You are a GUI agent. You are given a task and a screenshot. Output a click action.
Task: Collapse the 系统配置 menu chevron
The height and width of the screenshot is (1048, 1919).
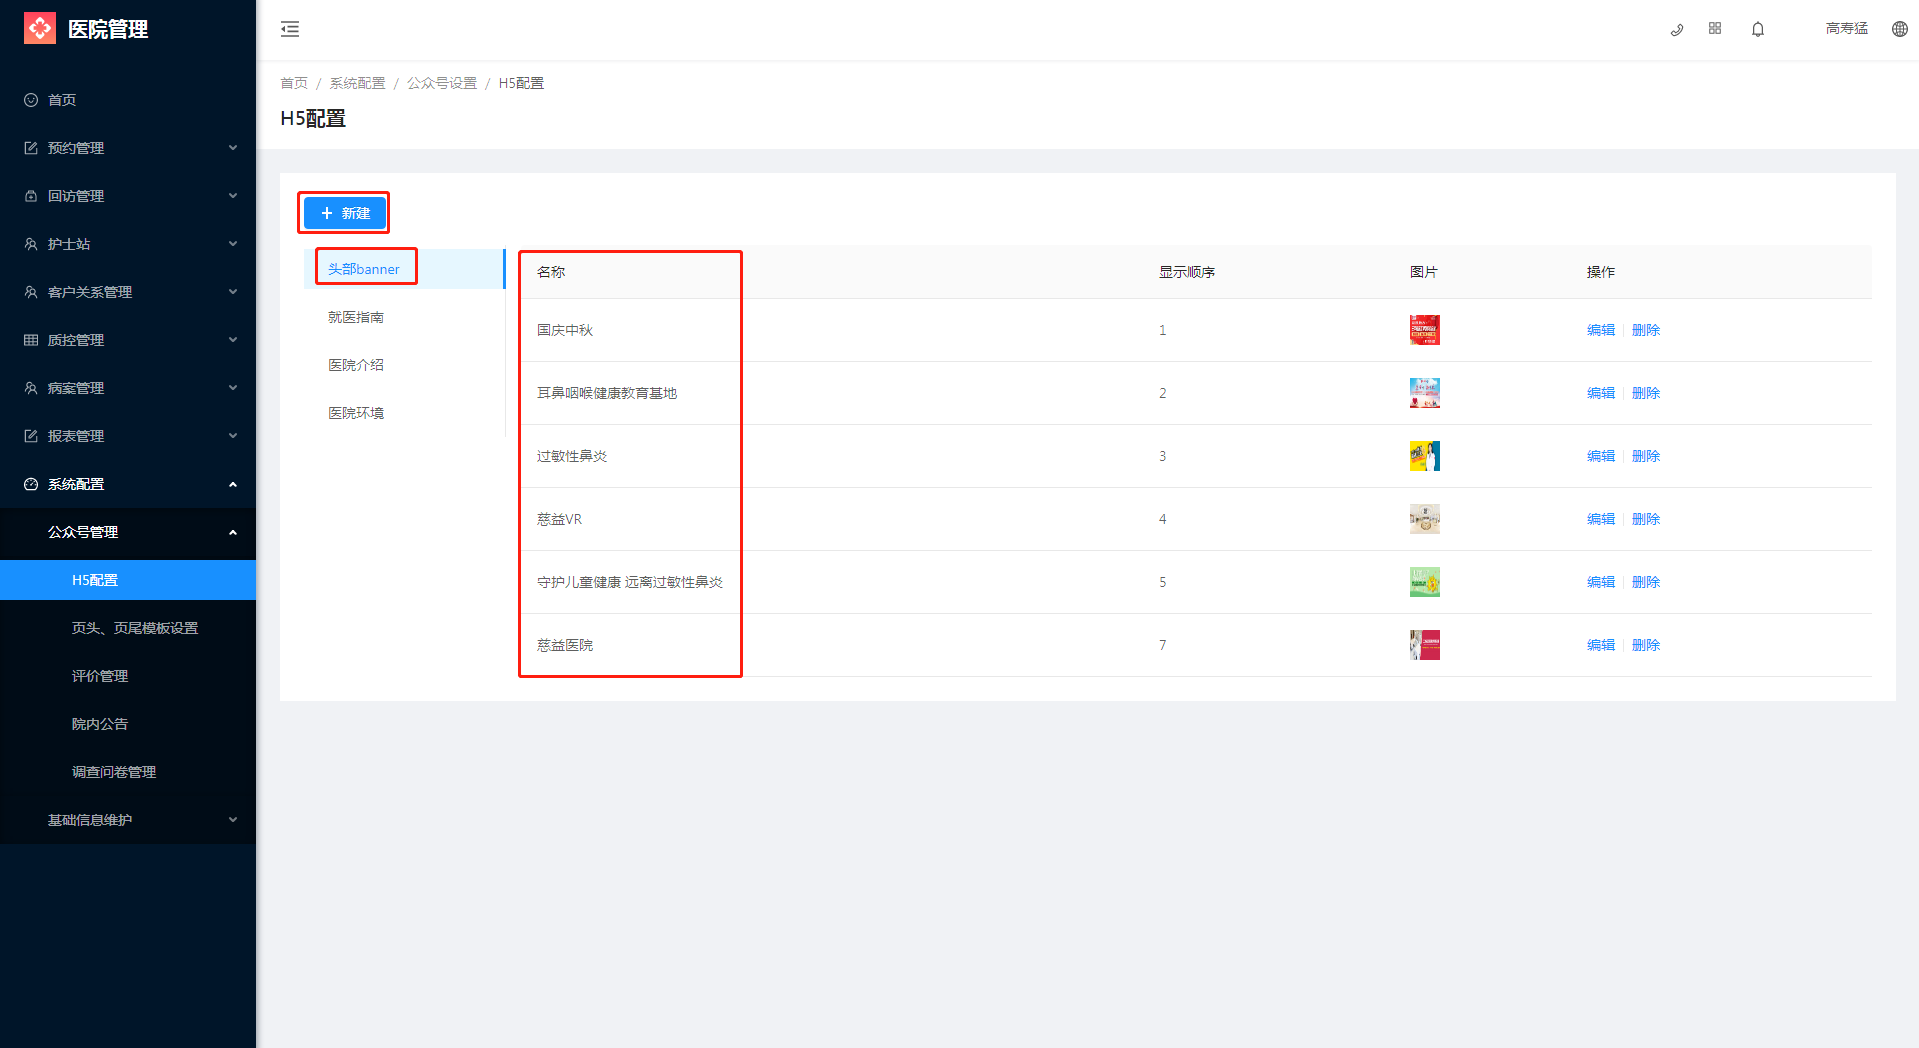pyautogui.click(x=233, y=484)
